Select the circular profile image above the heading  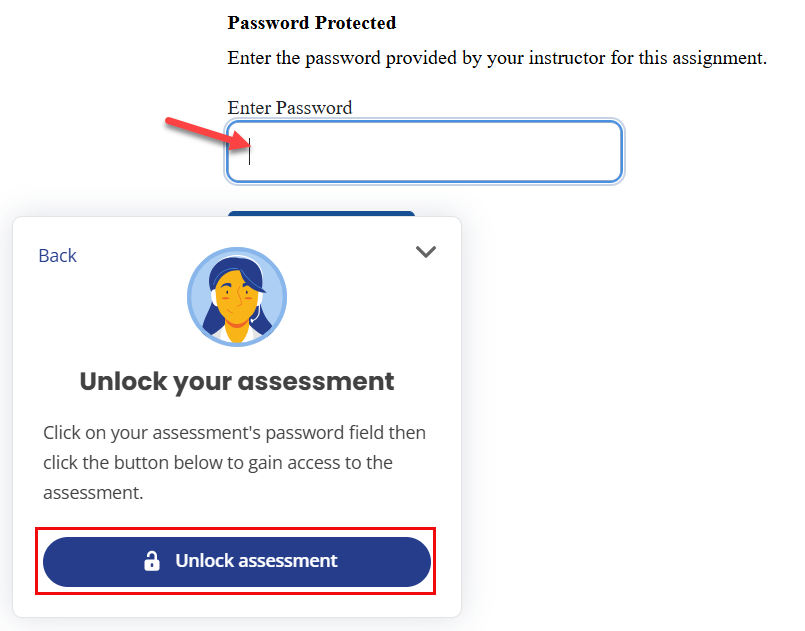click(237, 296)
